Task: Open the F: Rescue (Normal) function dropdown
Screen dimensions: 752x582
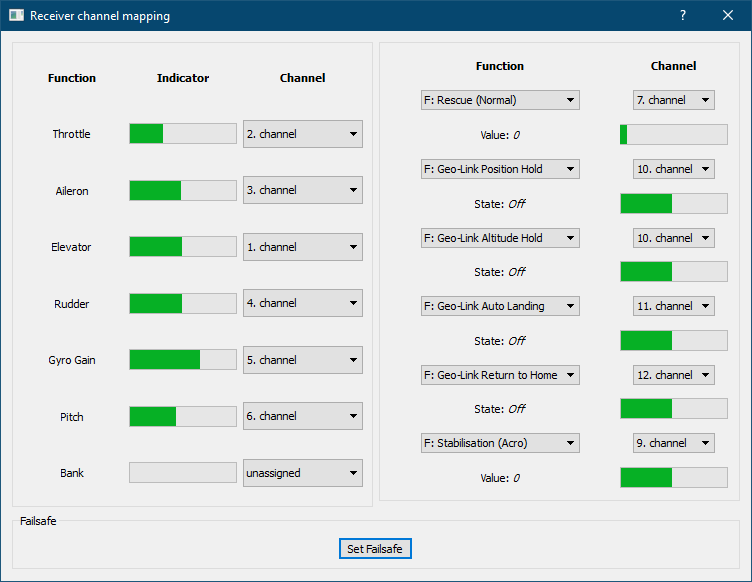Action: click(500, 100)
